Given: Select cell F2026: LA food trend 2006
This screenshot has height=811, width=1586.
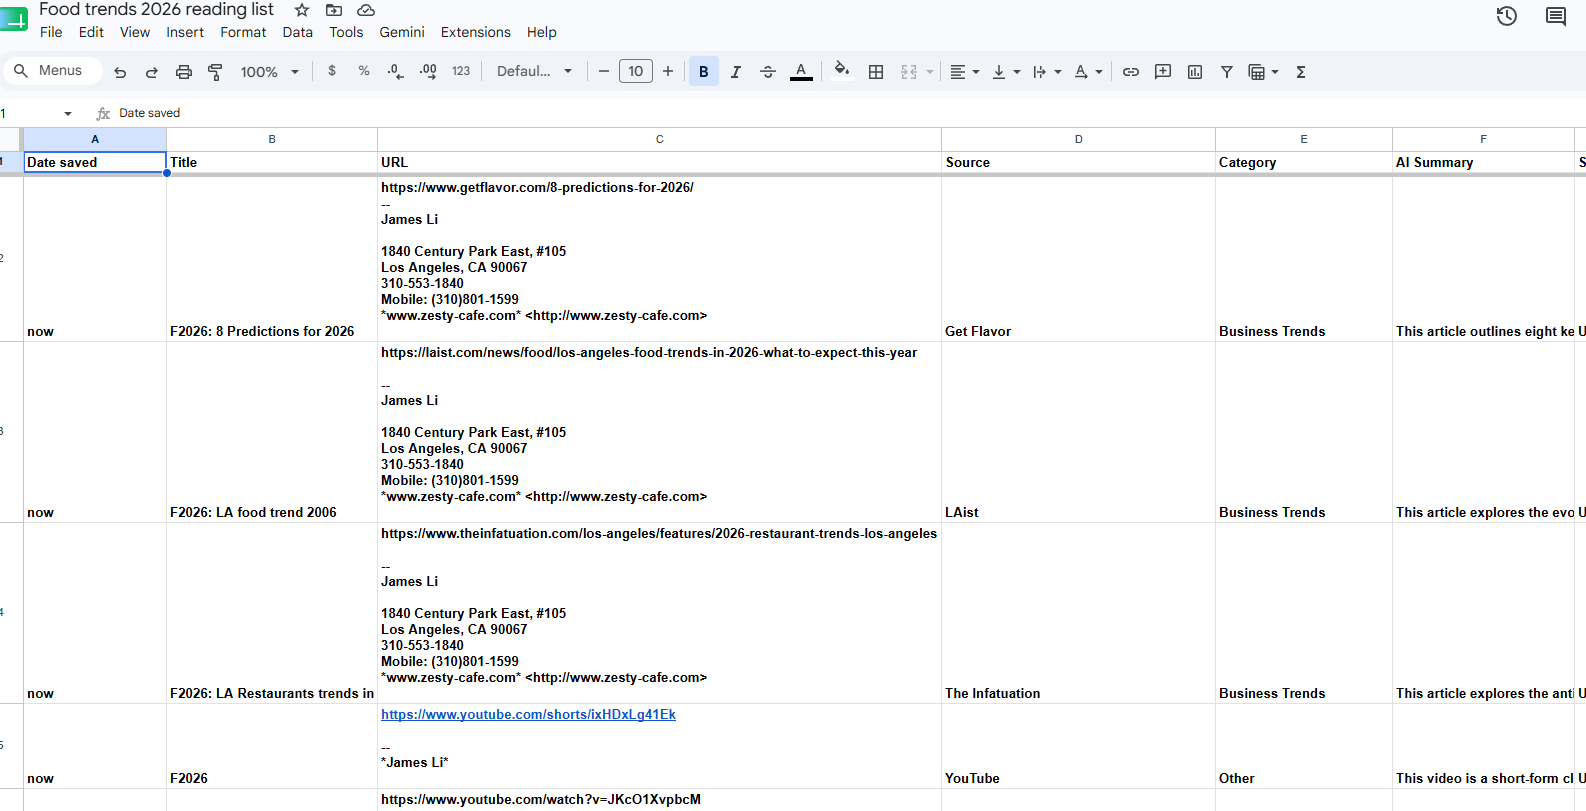Looking at the screenshot, I should [x=272, y=432].
